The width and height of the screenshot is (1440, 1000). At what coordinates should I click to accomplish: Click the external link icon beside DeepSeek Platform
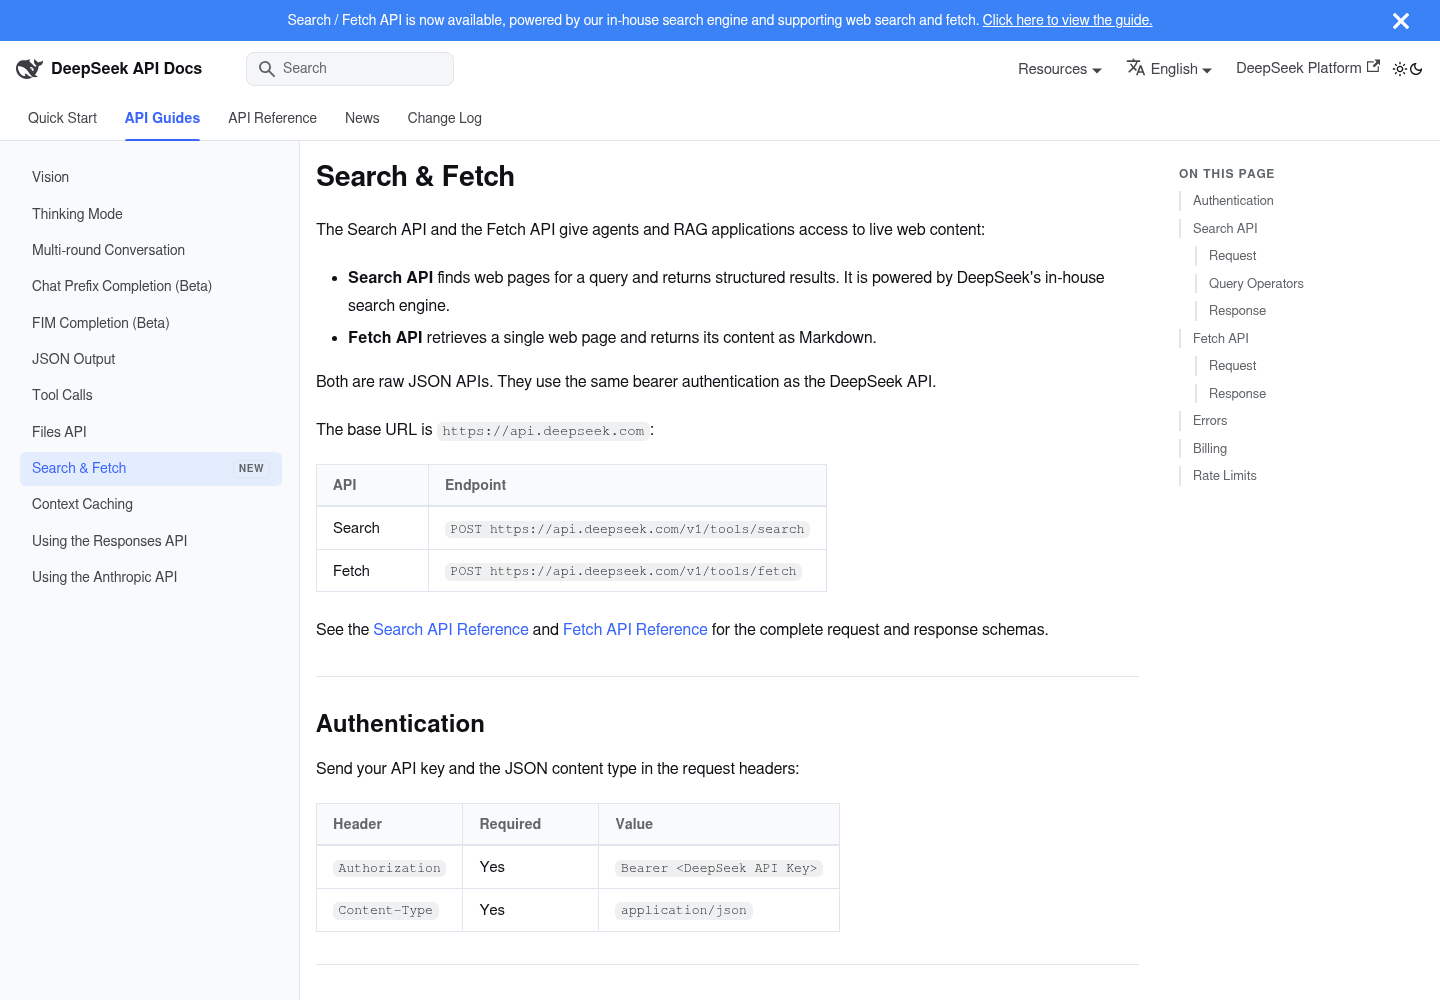[x=1374, y=67]
